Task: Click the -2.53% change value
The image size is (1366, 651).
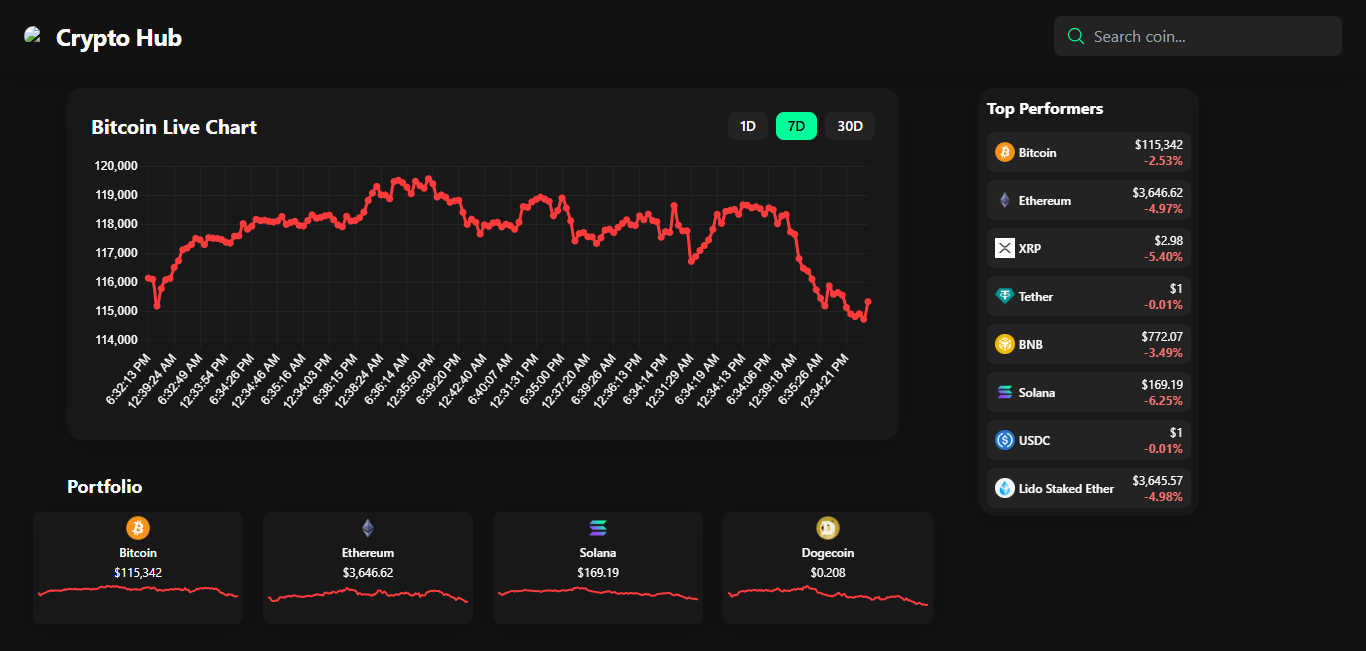Action: tap(1164, 160)
